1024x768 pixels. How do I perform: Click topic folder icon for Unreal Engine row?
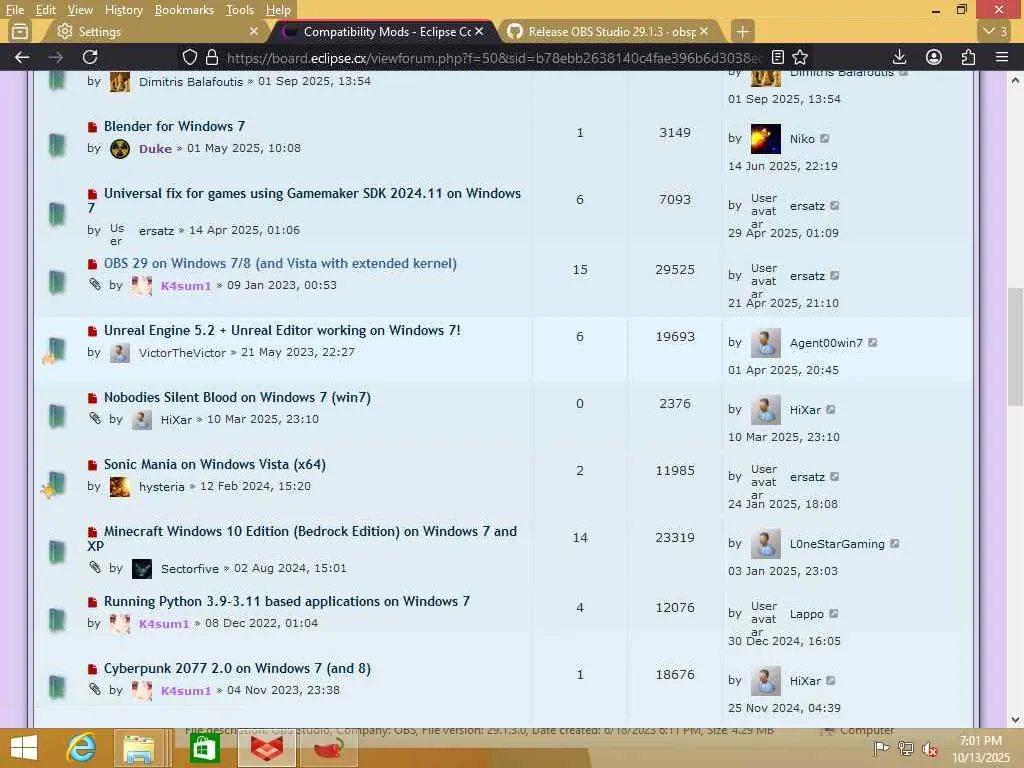tap(57, 349)
